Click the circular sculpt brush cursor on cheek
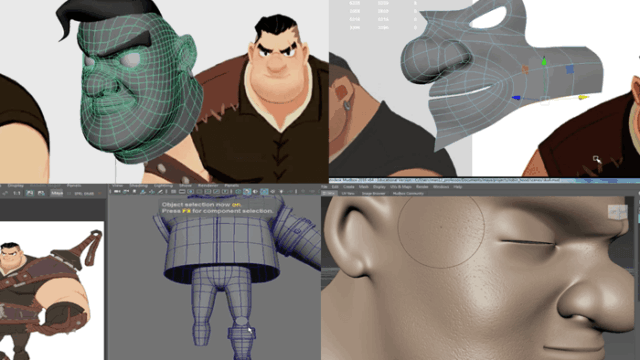This screenshot has width=640, height=360. click(x=441, y=232)
